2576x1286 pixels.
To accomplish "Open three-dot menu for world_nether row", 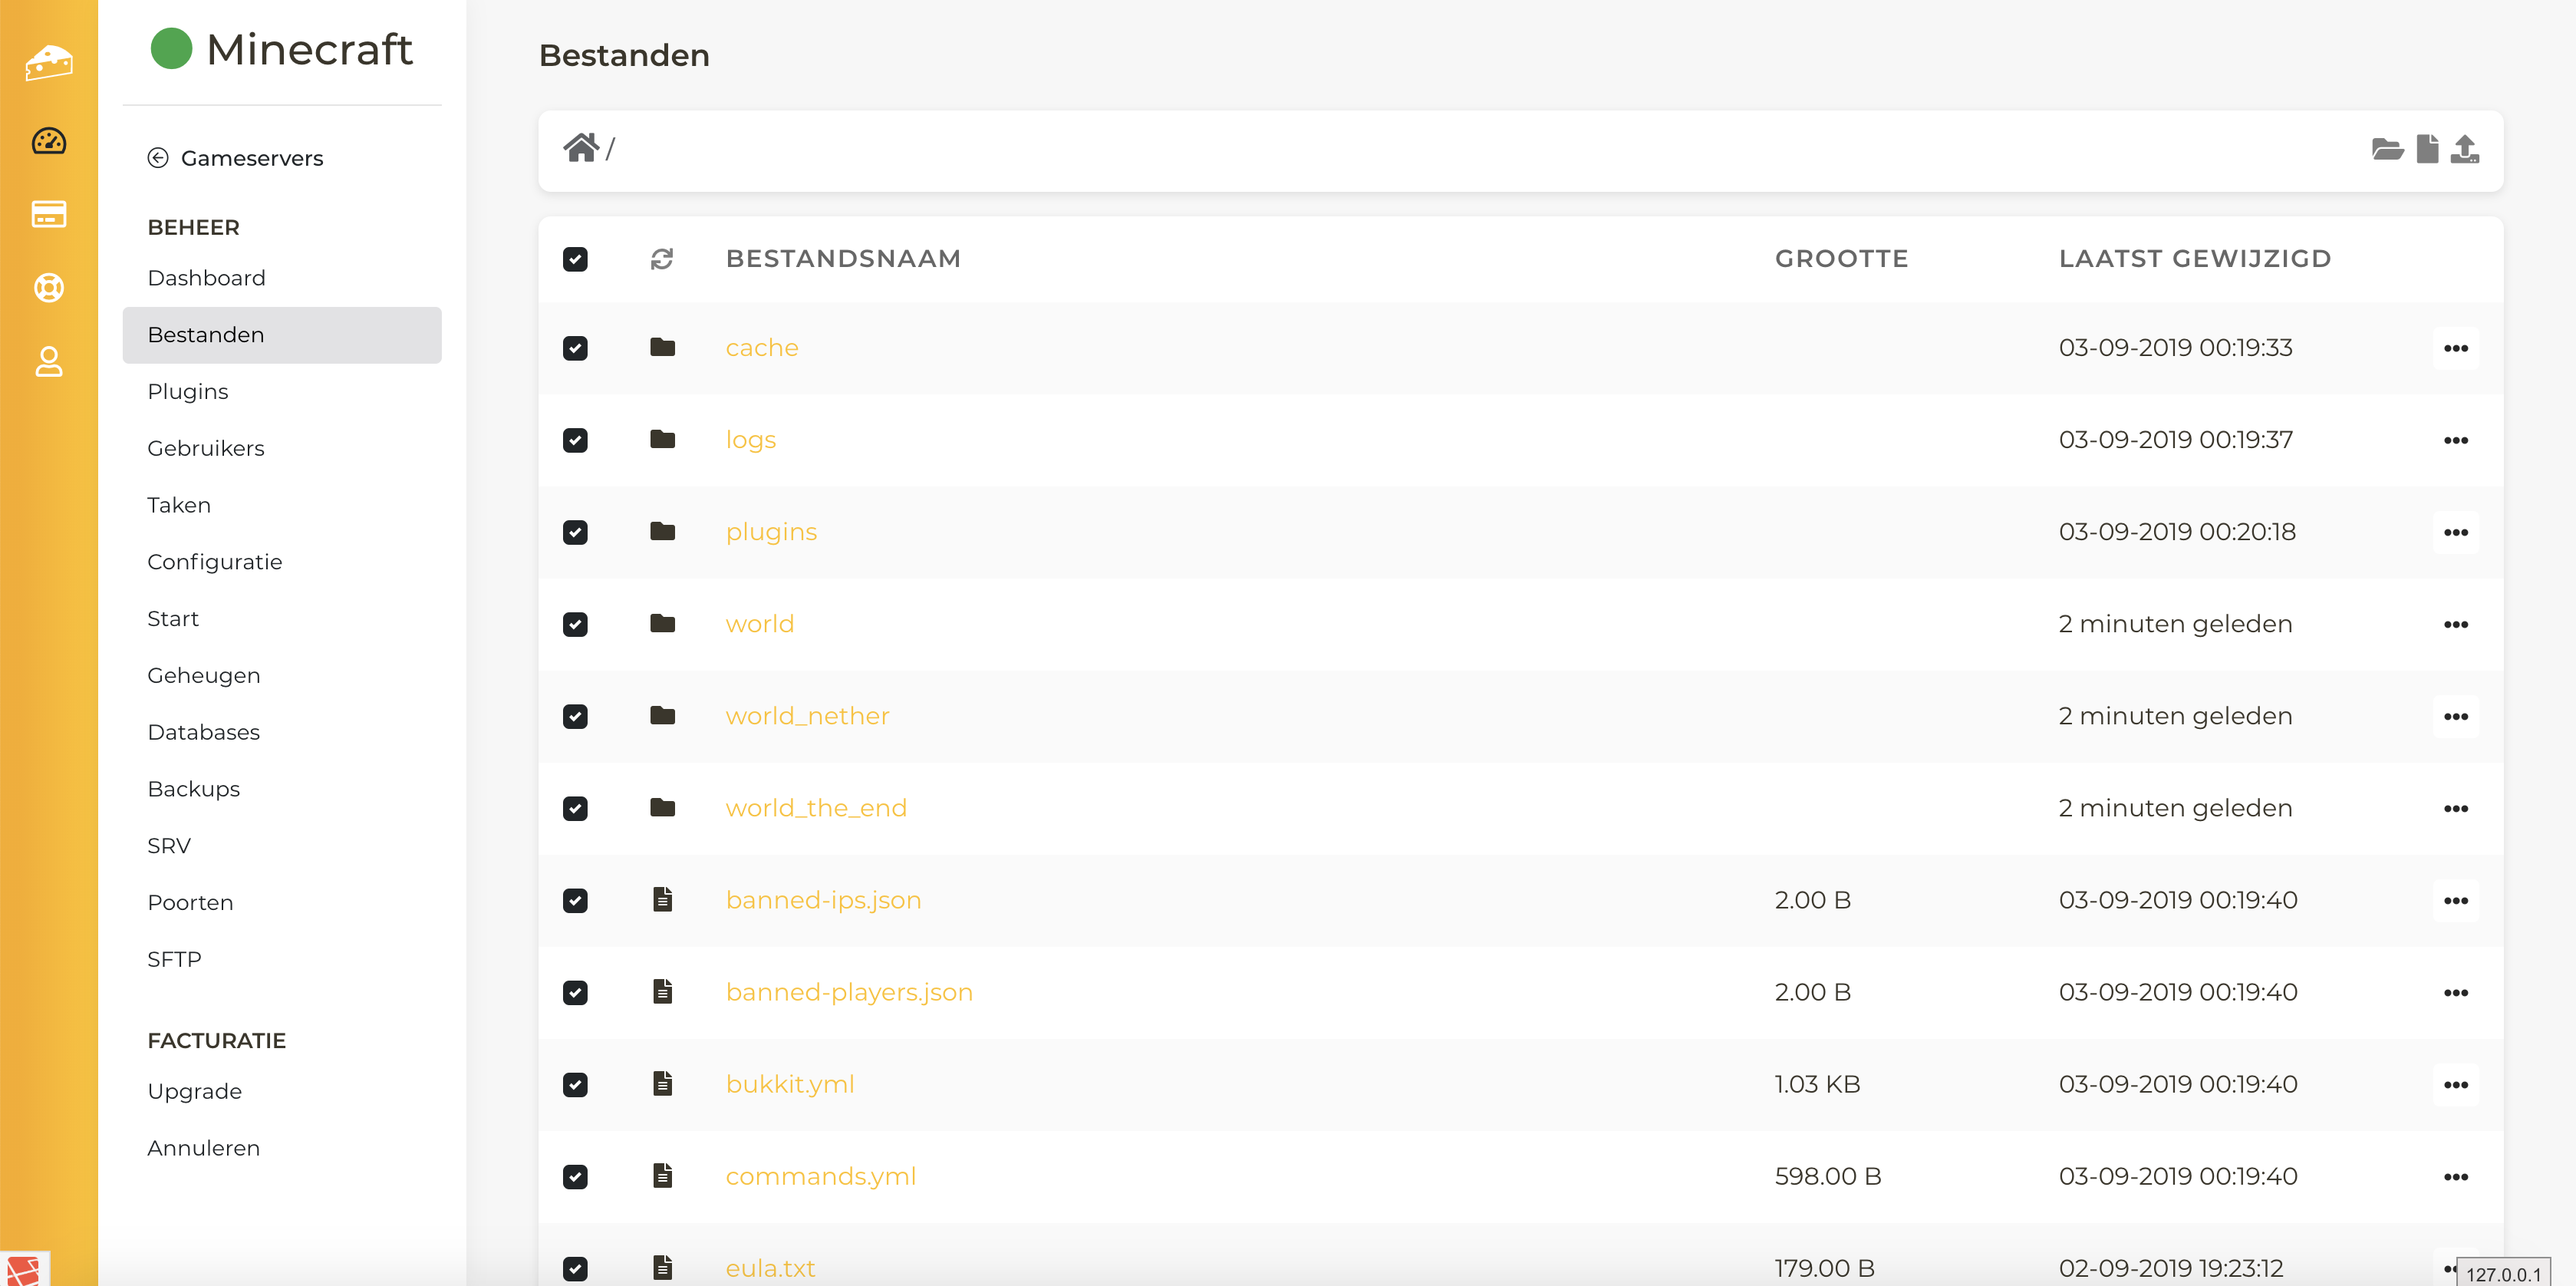I will click(2455, 717).
